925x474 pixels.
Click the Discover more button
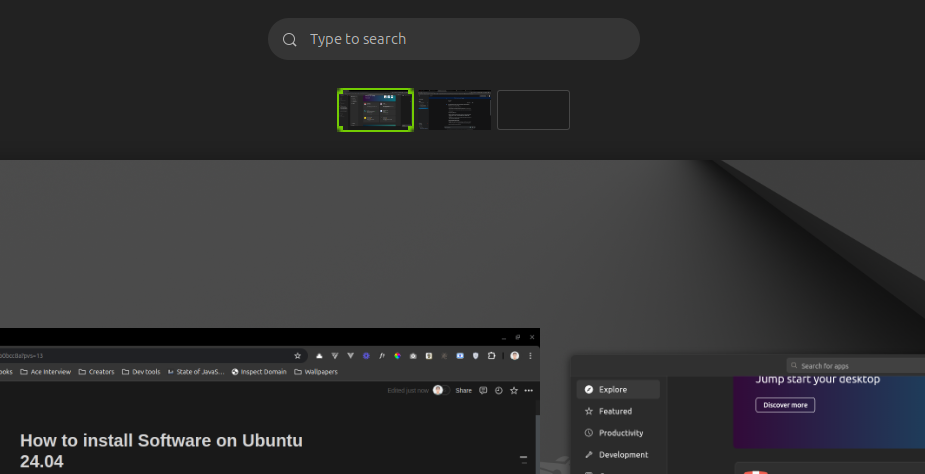[785, 405]
